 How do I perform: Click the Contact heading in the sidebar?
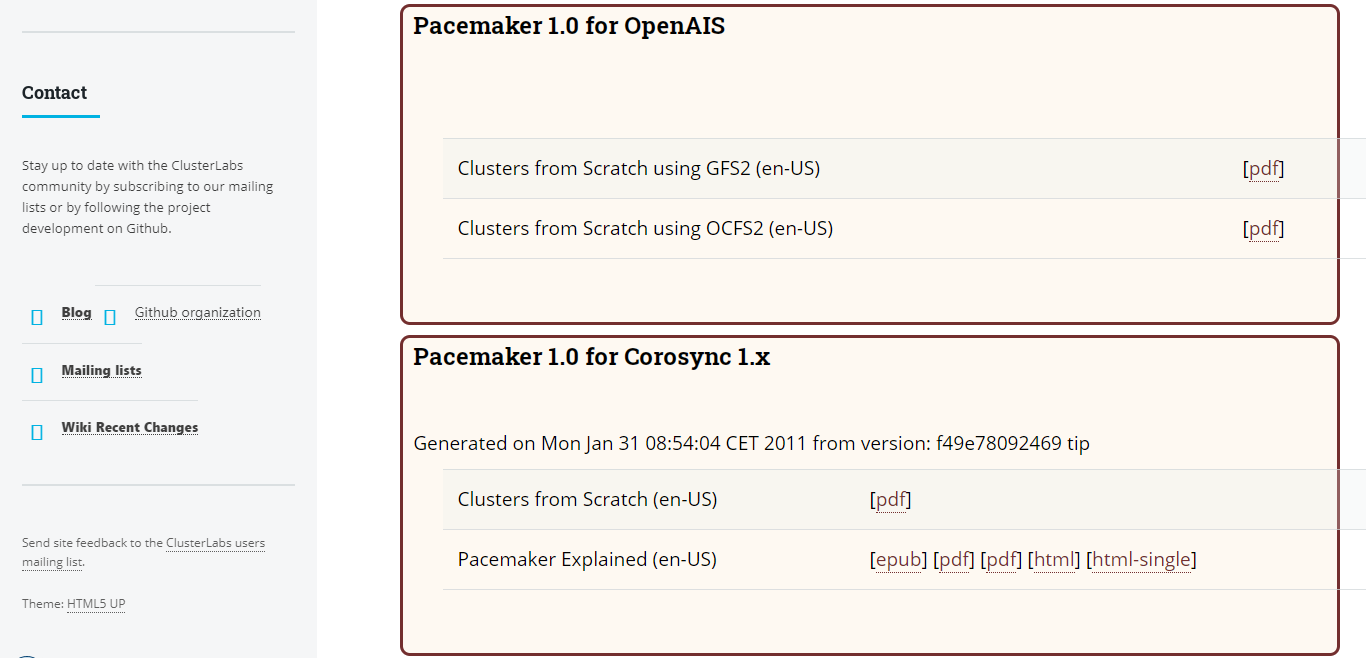(54, 93)
